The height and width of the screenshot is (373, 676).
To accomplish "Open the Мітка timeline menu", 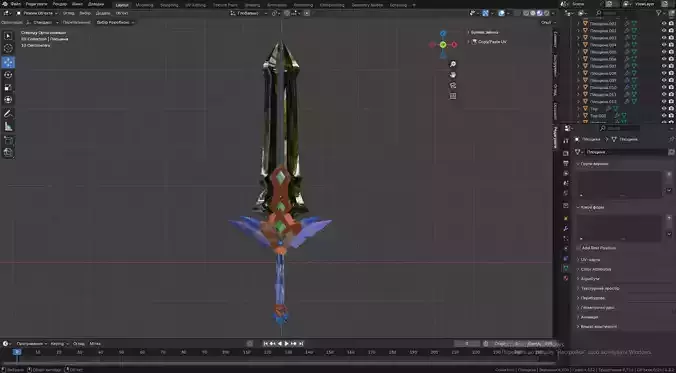I will [95, 344].
